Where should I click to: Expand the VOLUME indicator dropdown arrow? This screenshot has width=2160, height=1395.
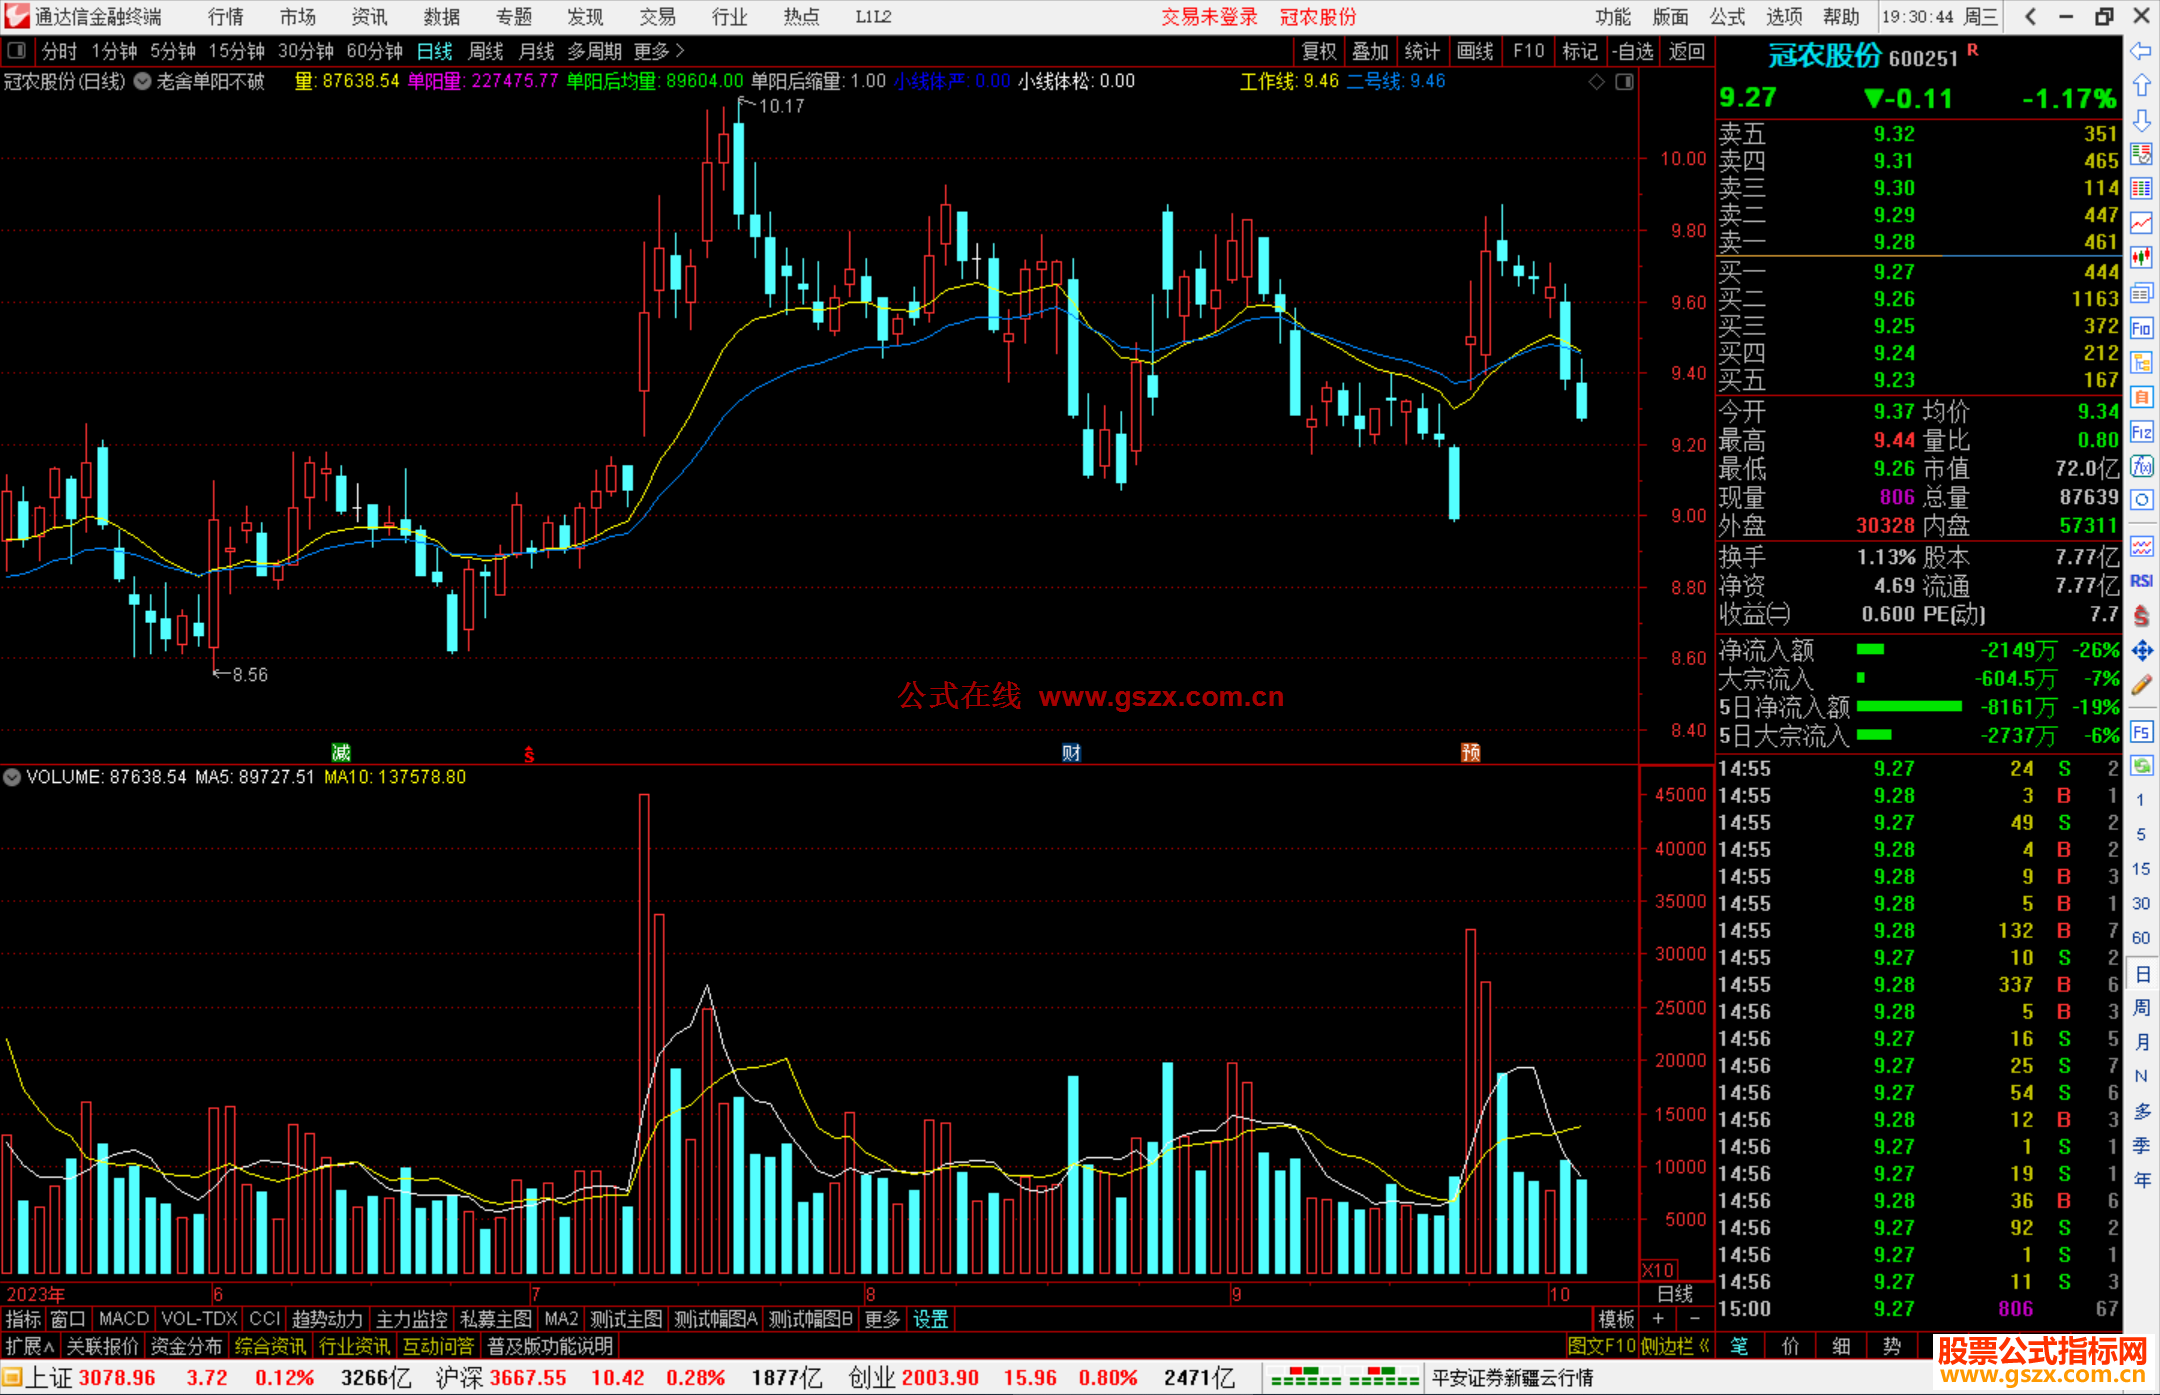pyautogui.click(x=12, y=777)
